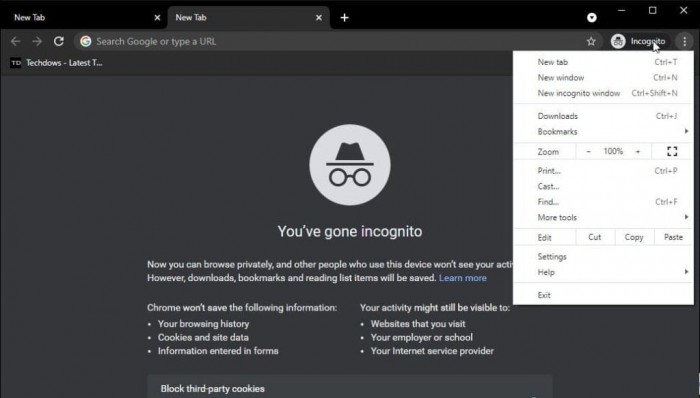Click the text Your browsing history
Screen dimensions: 700x398
[x=203, y=324]
